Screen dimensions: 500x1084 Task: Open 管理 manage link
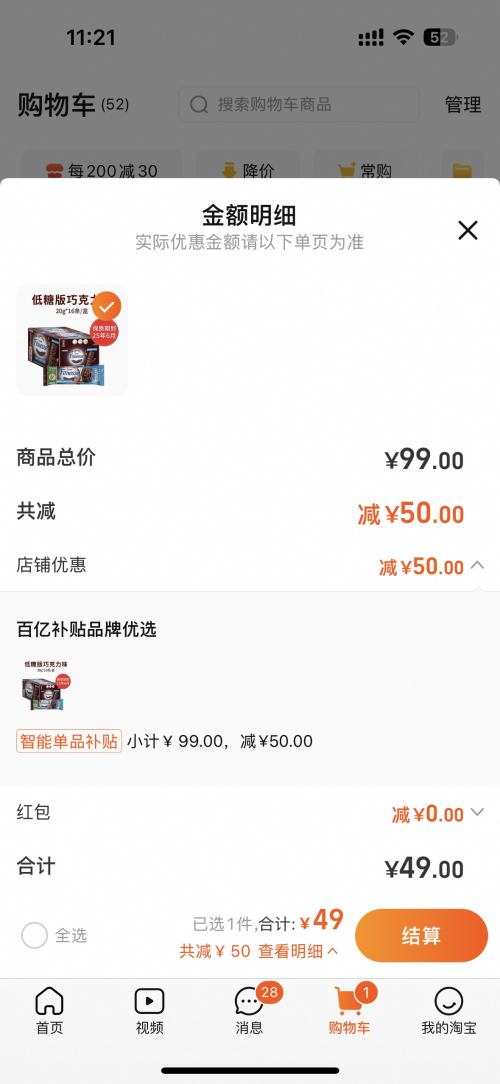463,105
